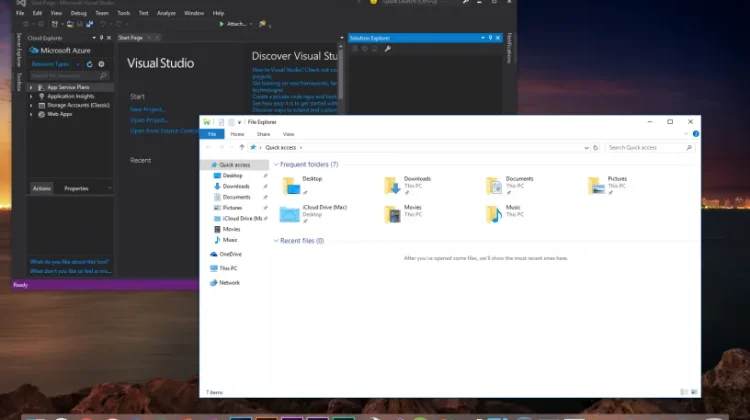Viewport: 750px width, 420px height.
Task: Switch to Properties tab in Cloud Explorer
Action: pyautogui.click(x=76, y=188)
